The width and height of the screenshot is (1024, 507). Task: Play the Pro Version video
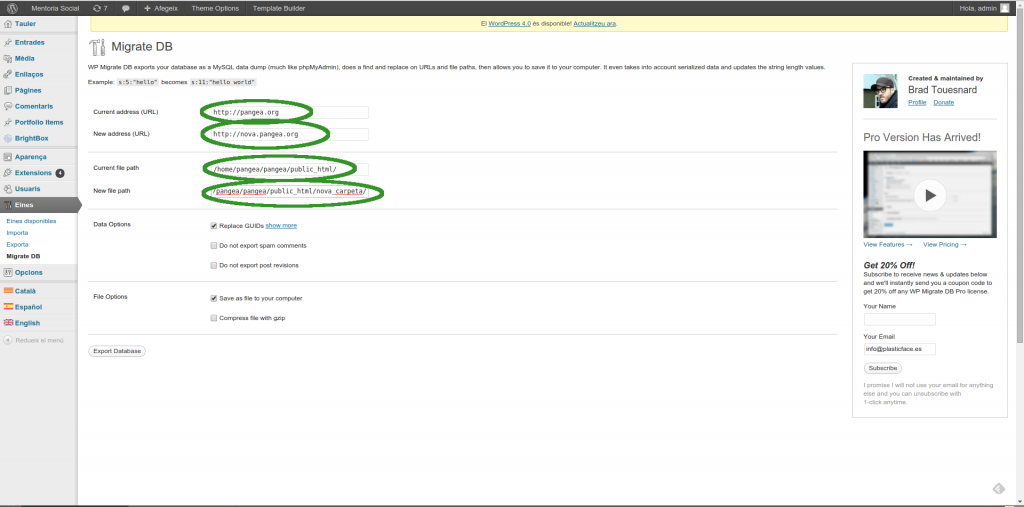pos(930,195)
